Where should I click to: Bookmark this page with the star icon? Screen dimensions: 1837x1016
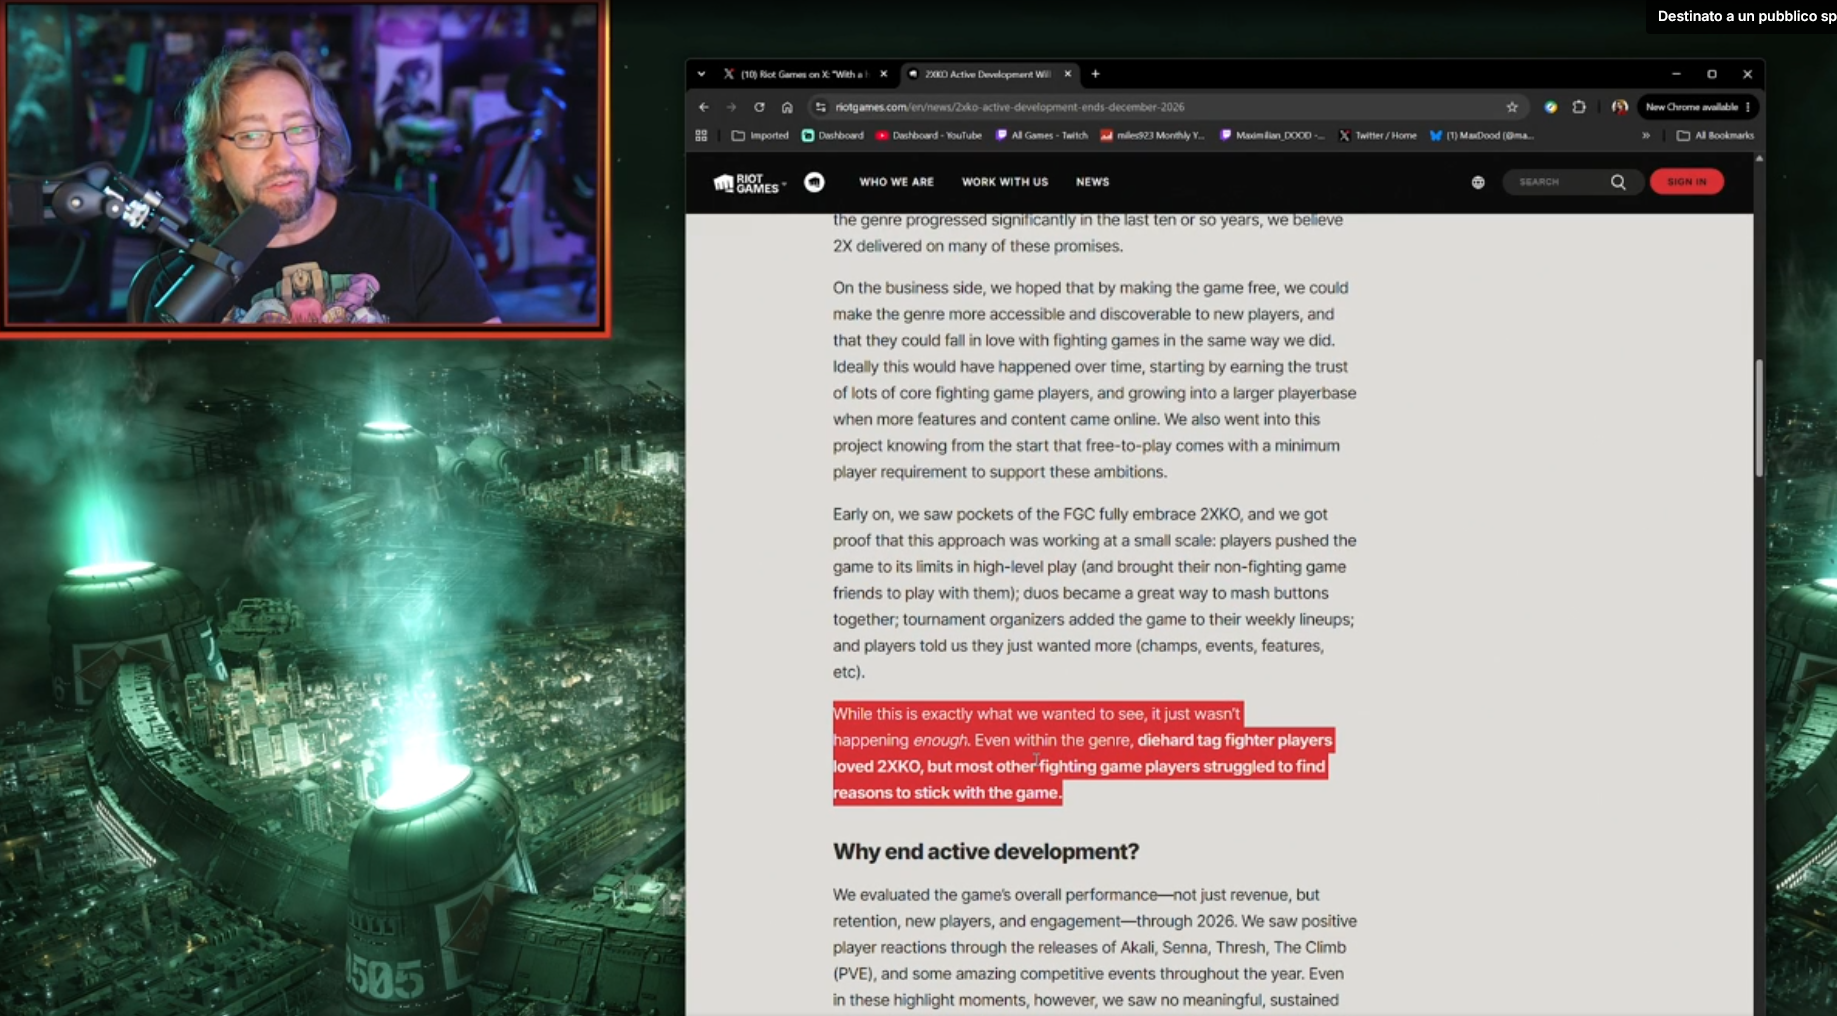pyautogui.click(x=1512, y=107)
